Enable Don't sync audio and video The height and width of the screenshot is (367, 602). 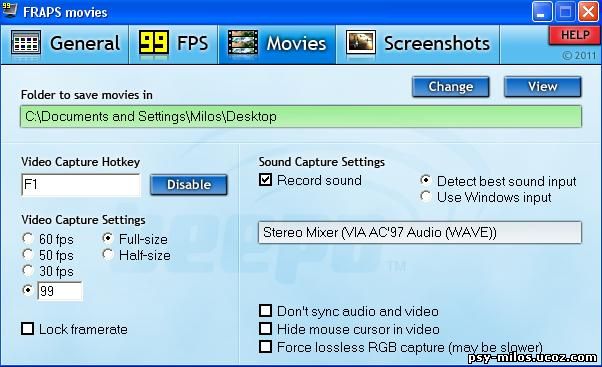click(x=266, y=311)
